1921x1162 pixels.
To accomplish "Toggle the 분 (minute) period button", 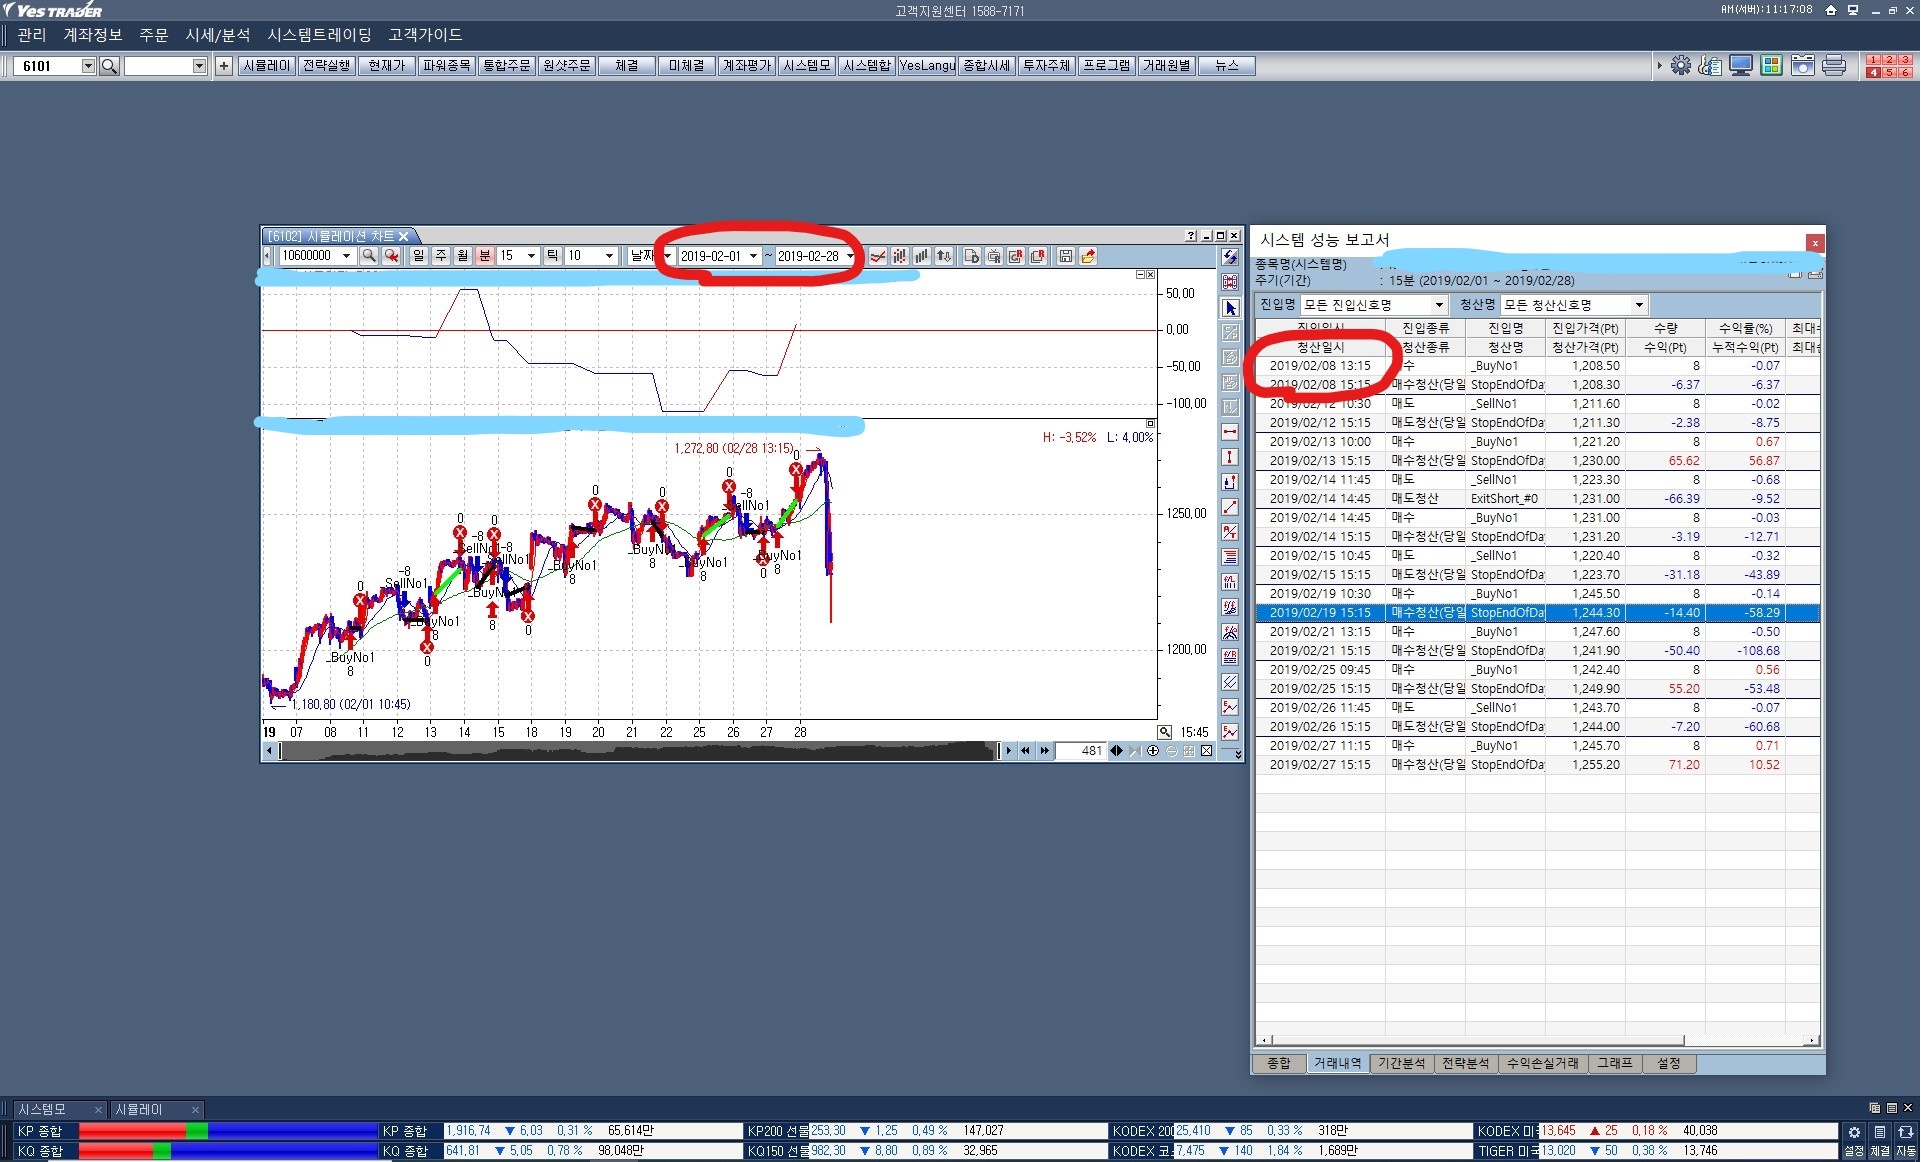I will (x=485, y=256).
